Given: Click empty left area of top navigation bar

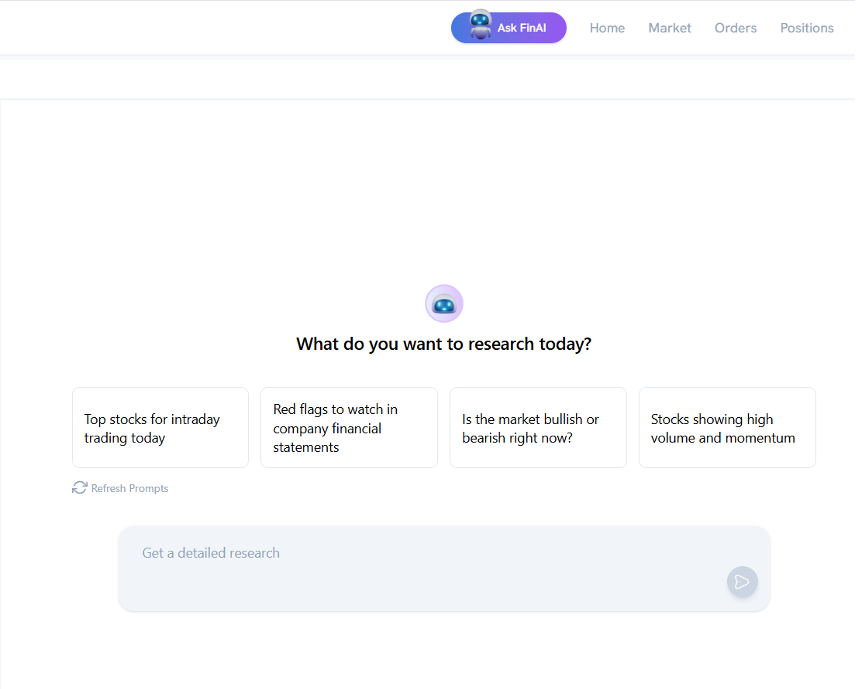Looking at the screenshot, I should (200, 28).
